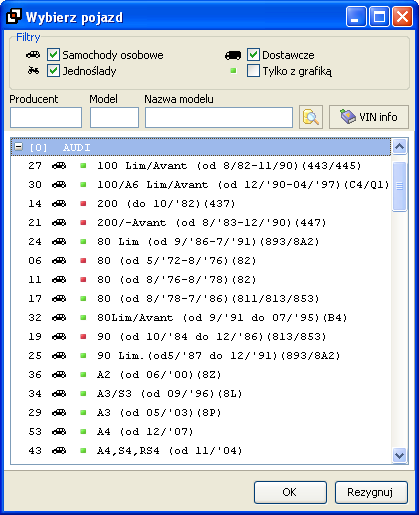
Task: Click car icon beside Samochody osobowe
Action: point(33,54)
